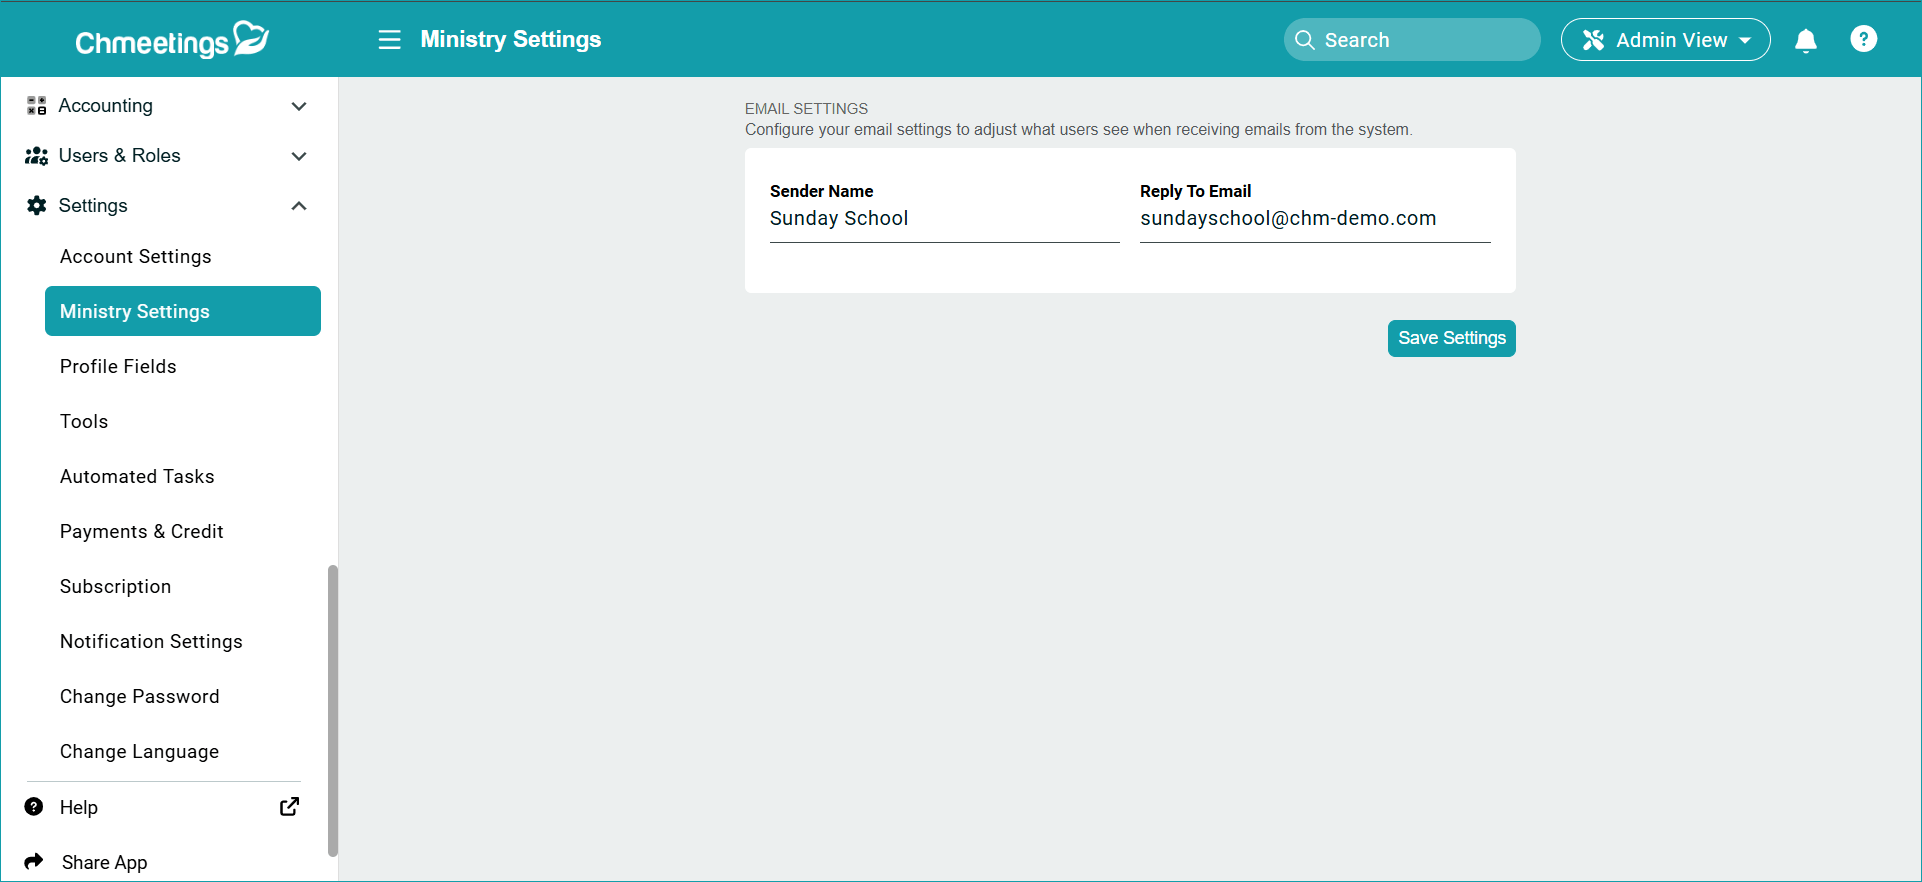Click the Settings gear icon

pyautogui.click(x=37, y=205)
